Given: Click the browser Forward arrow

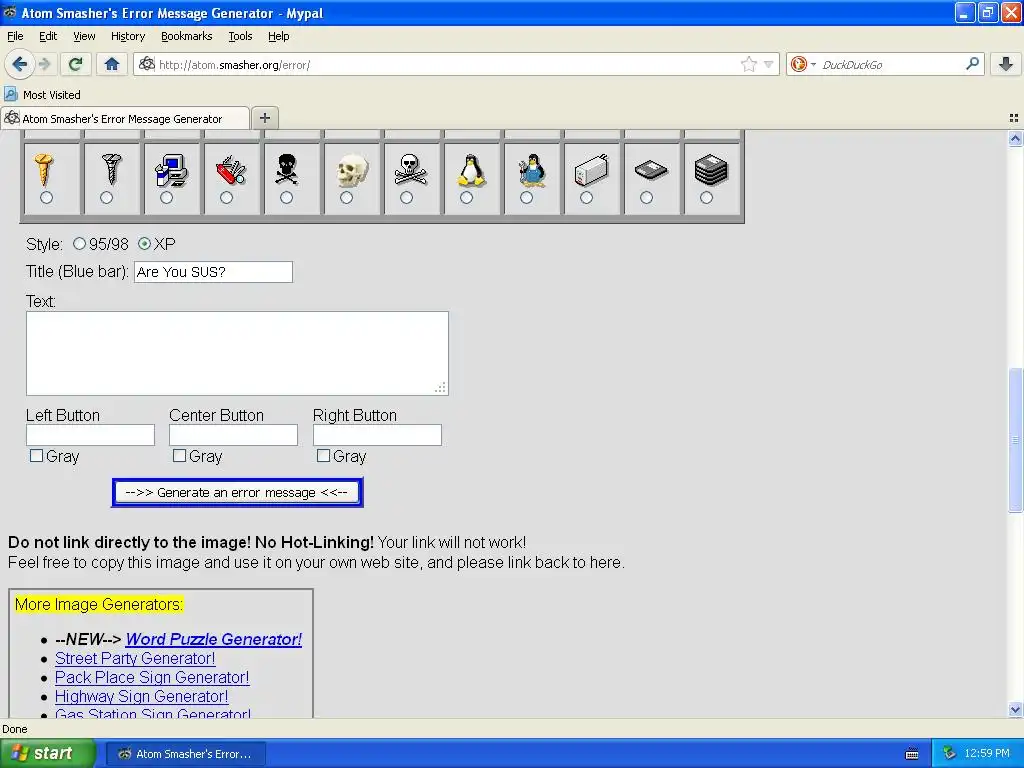Looking at the screenshot, I should [x=44, y=64].
